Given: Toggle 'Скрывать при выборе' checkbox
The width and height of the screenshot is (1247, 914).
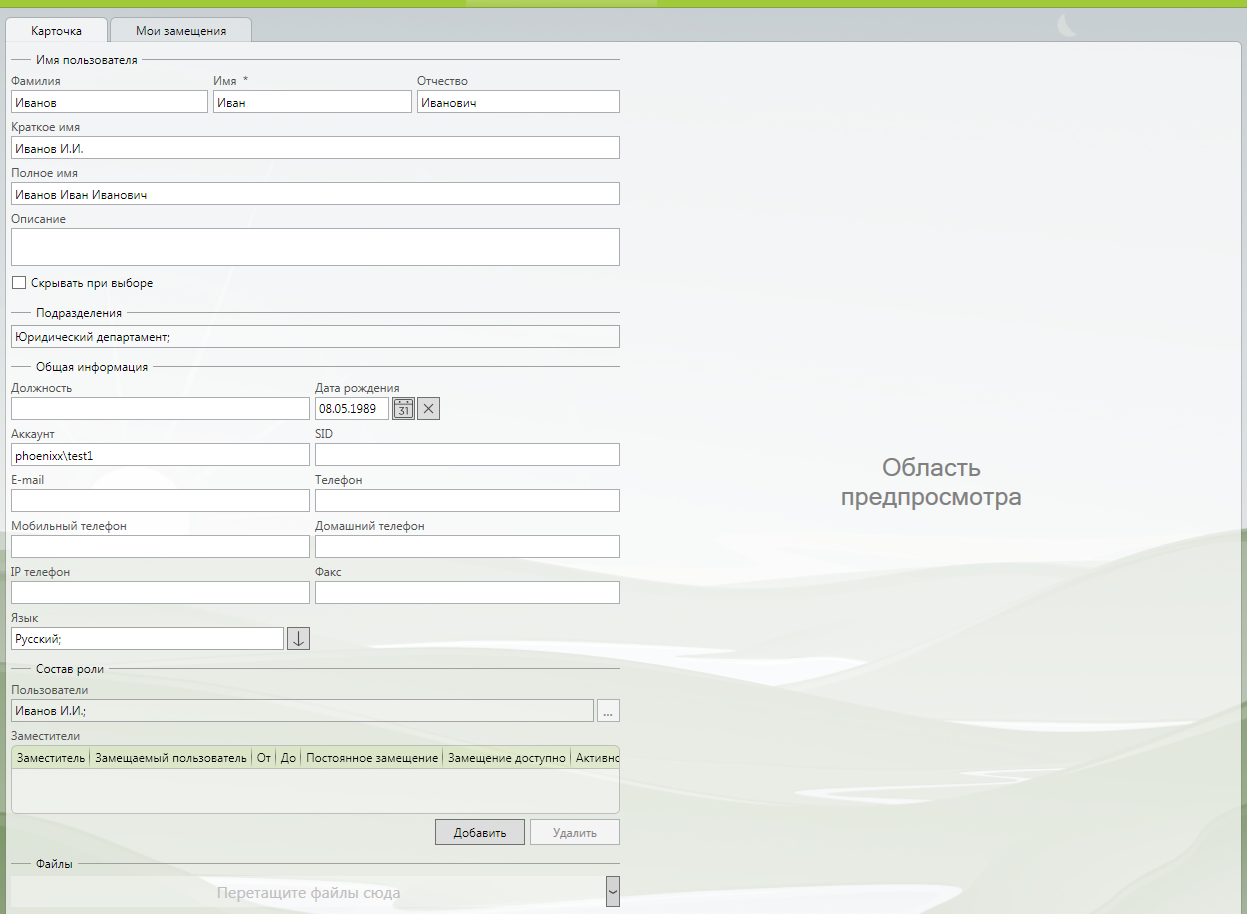Looking at the screenshot, I should [x=19, y=283].
